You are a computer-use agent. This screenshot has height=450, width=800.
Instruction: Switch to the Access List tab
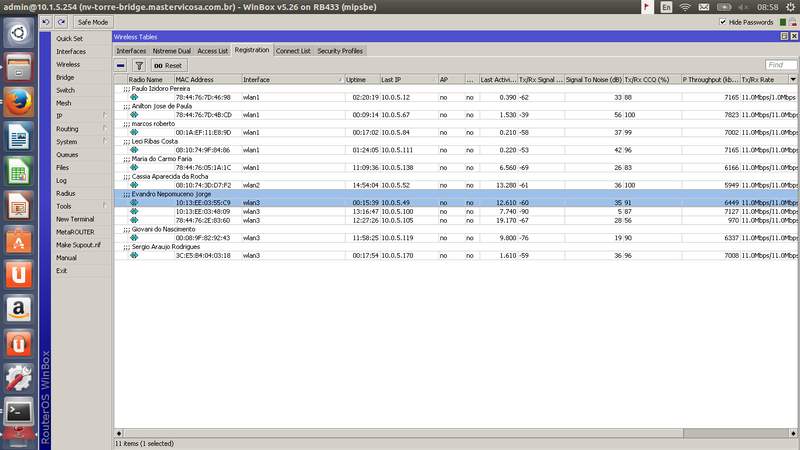[x=212, y=51]
